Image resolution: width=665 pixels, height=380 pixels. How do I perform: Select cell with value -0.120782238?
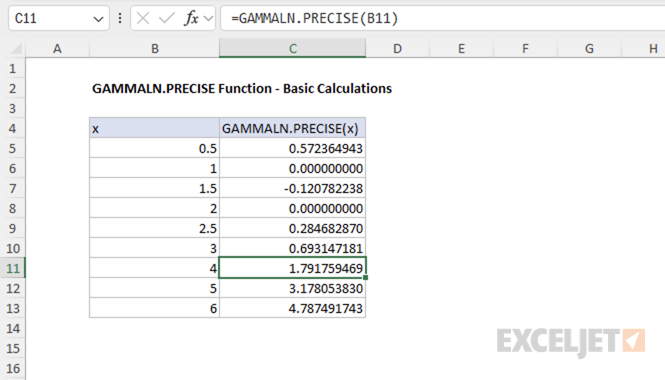pyautogui.click(x=292, y=188)
